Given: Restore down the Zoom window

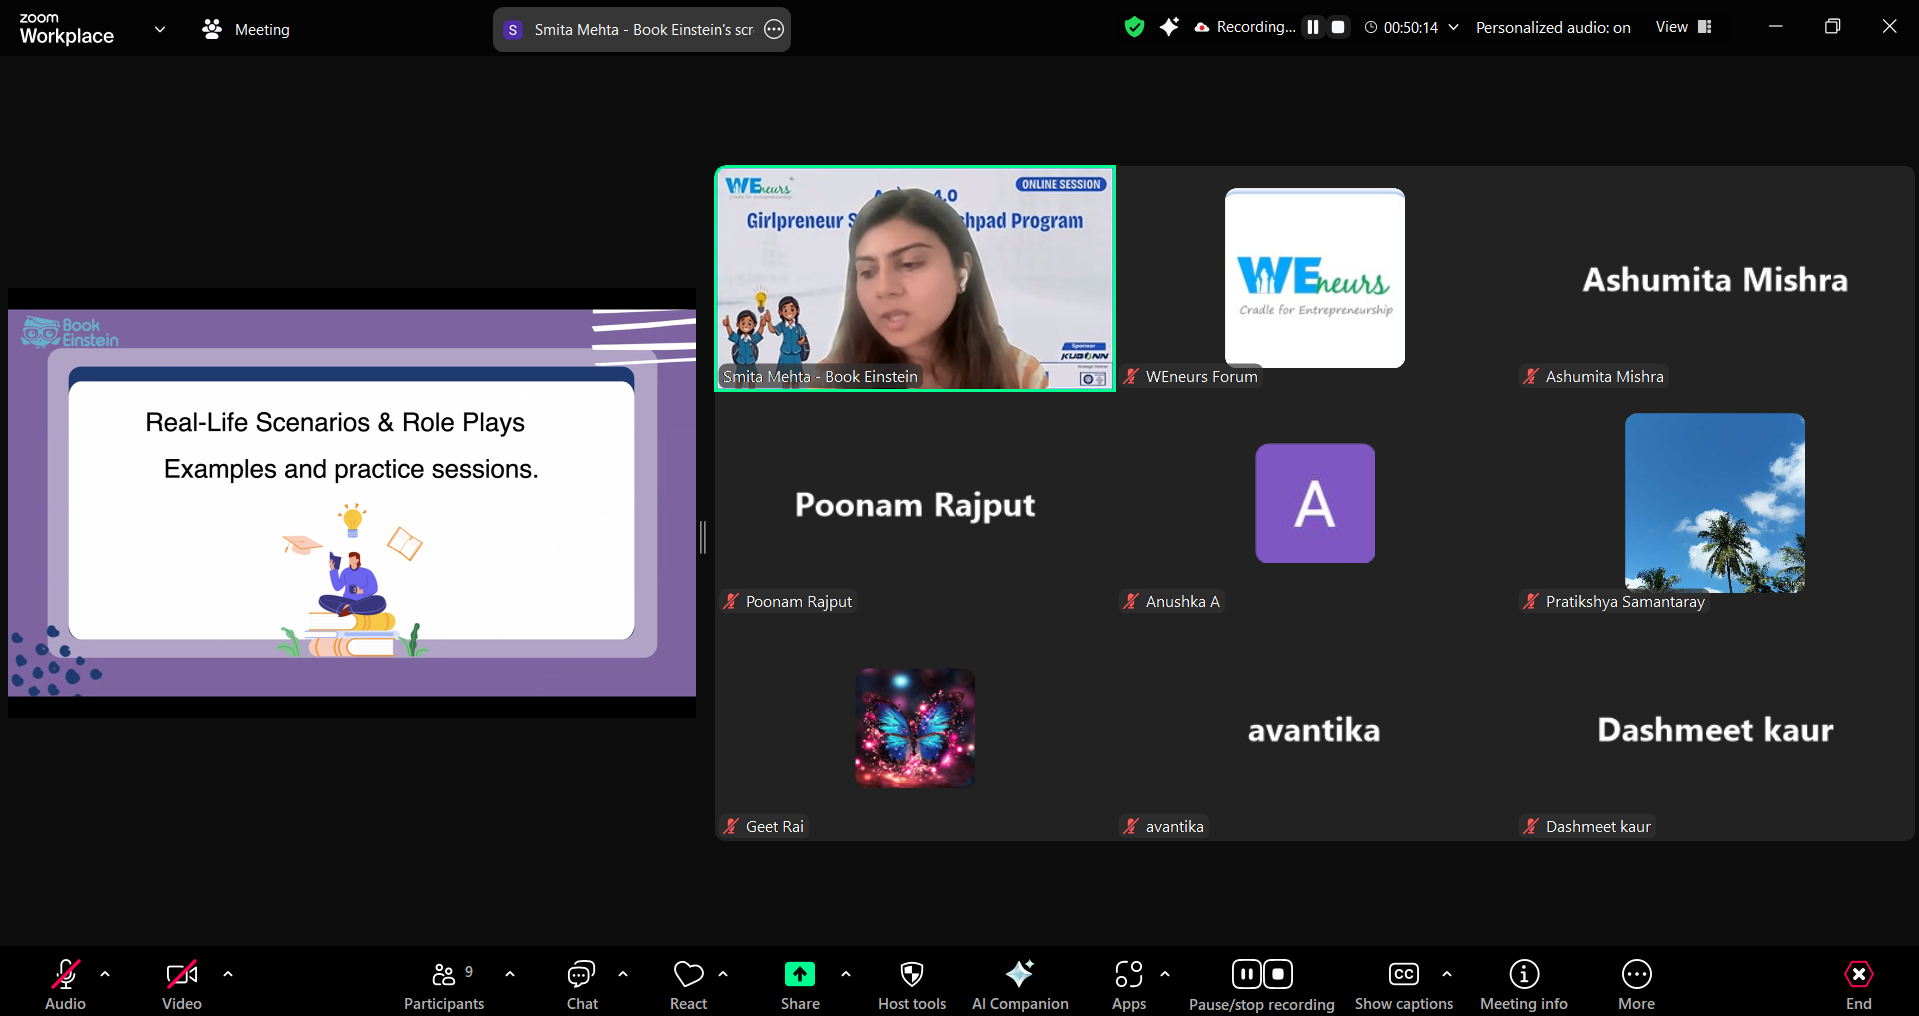Looking at the screenshot, I should [x=1832, y=27].
